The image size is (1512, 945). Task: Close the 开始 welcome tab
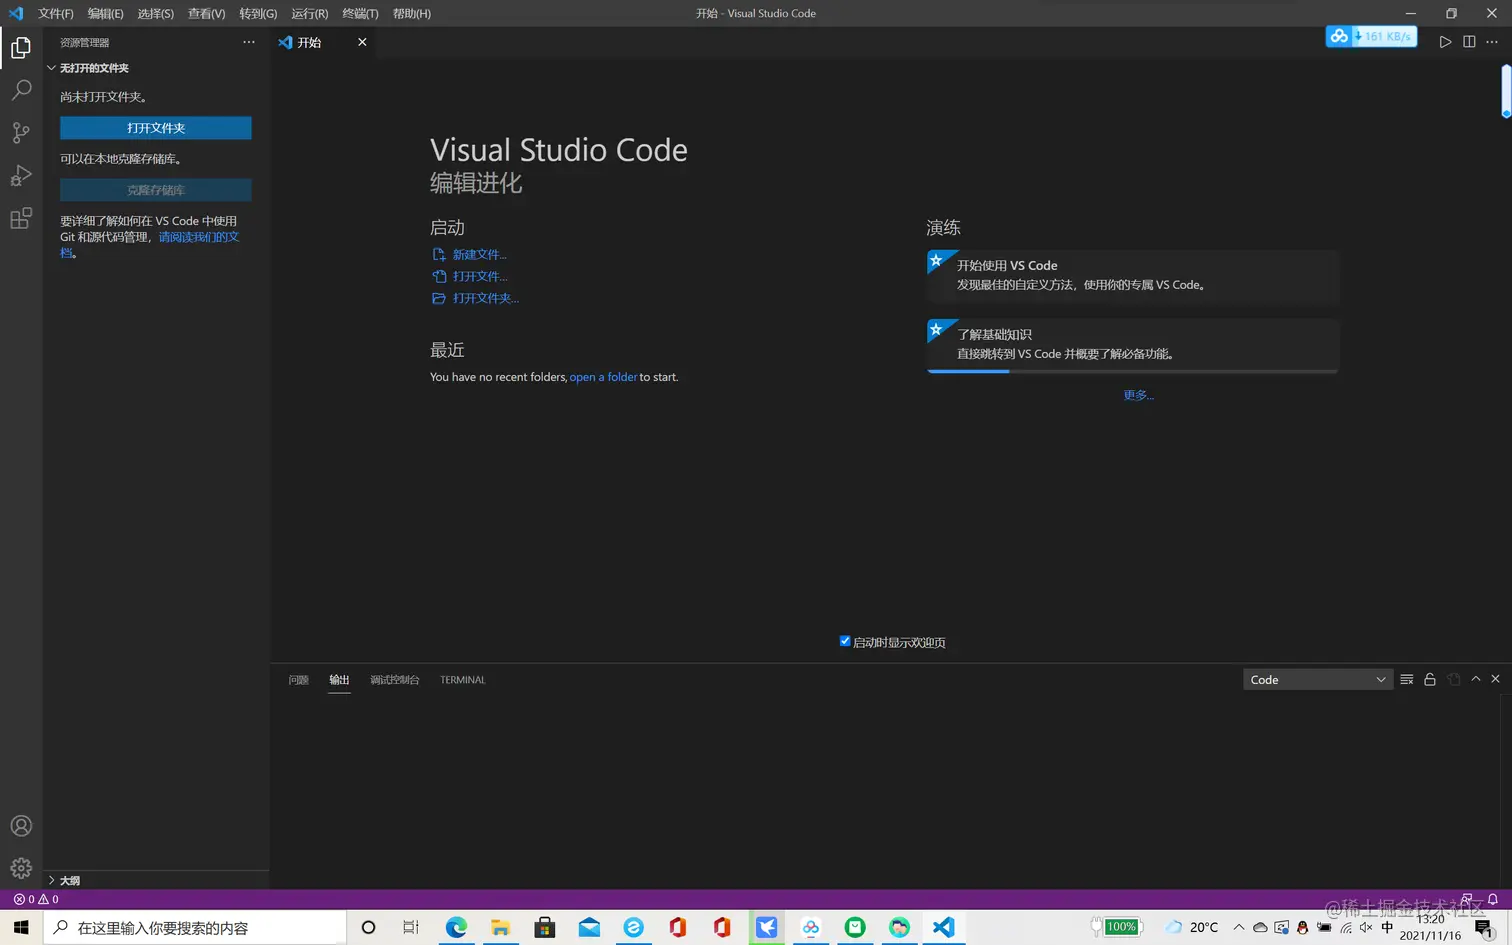(362, 42)
